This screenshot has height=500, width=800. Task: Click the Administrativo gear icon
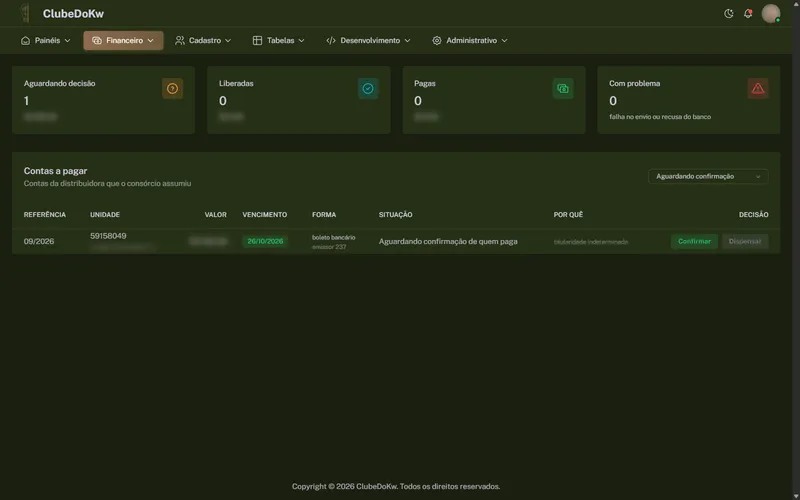click(x=437, y=40)
